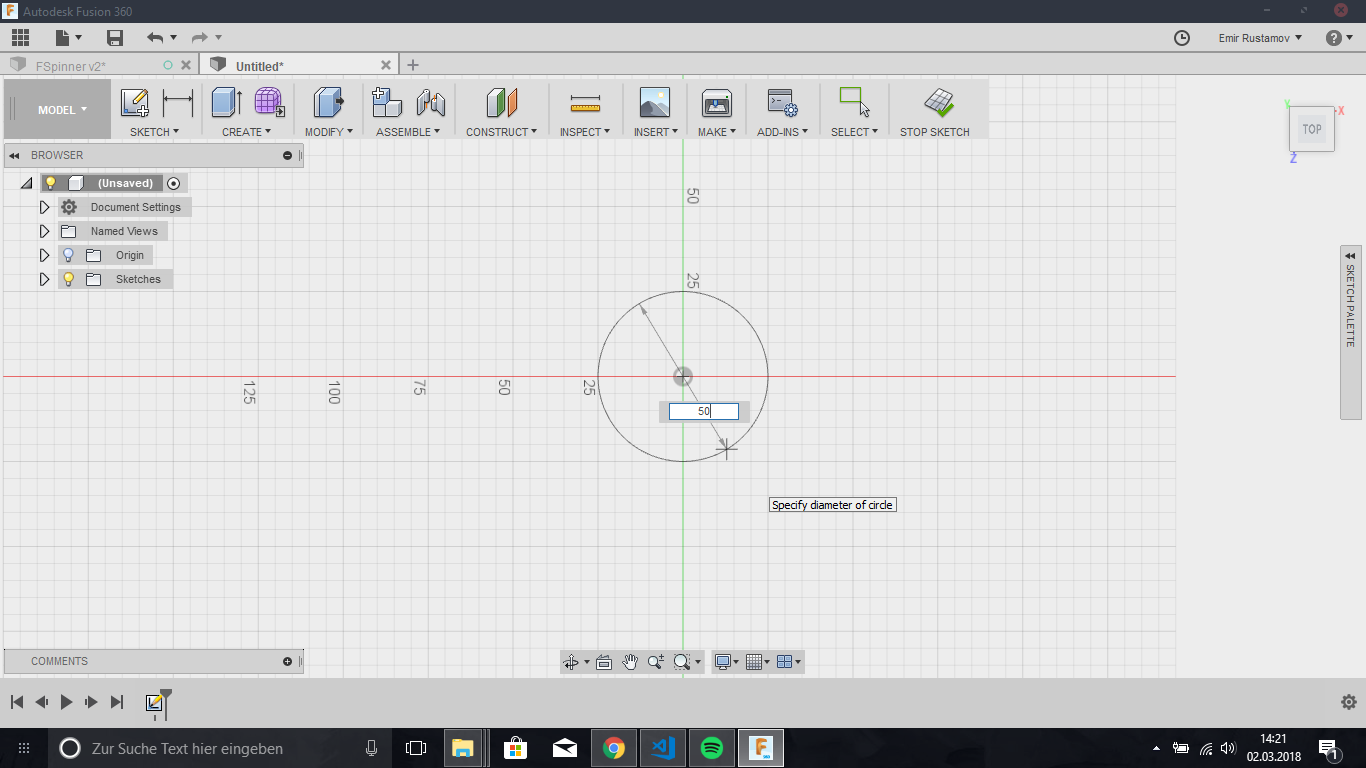Open the data panel grid icon
1366x768 pixels.
point(21,38)
